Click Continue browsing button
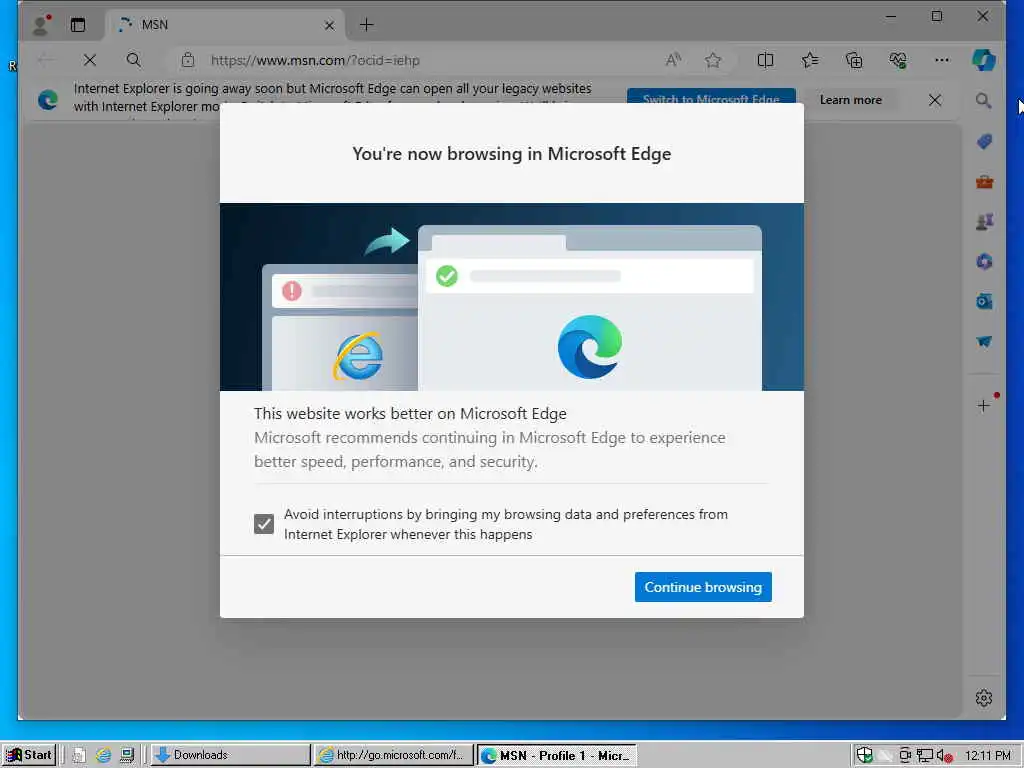Screen dimensions: 1024x768 tap(703, 587)
